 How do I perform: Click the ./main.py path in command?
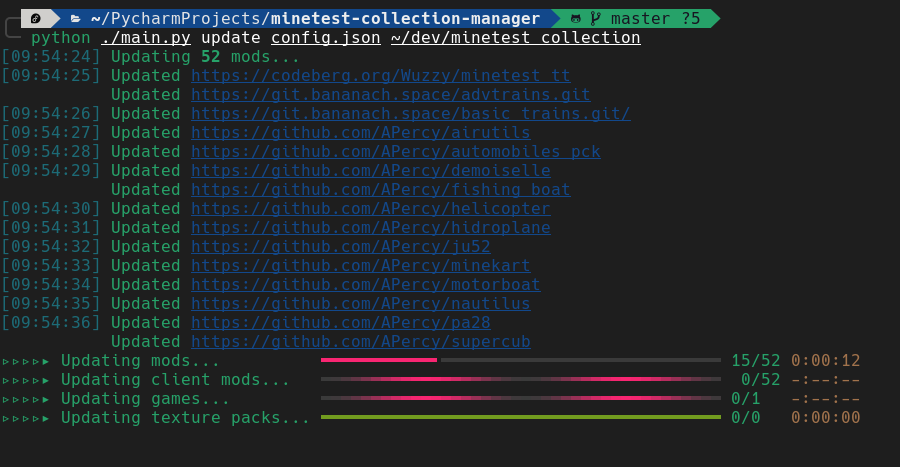click(x=146, y=38)
